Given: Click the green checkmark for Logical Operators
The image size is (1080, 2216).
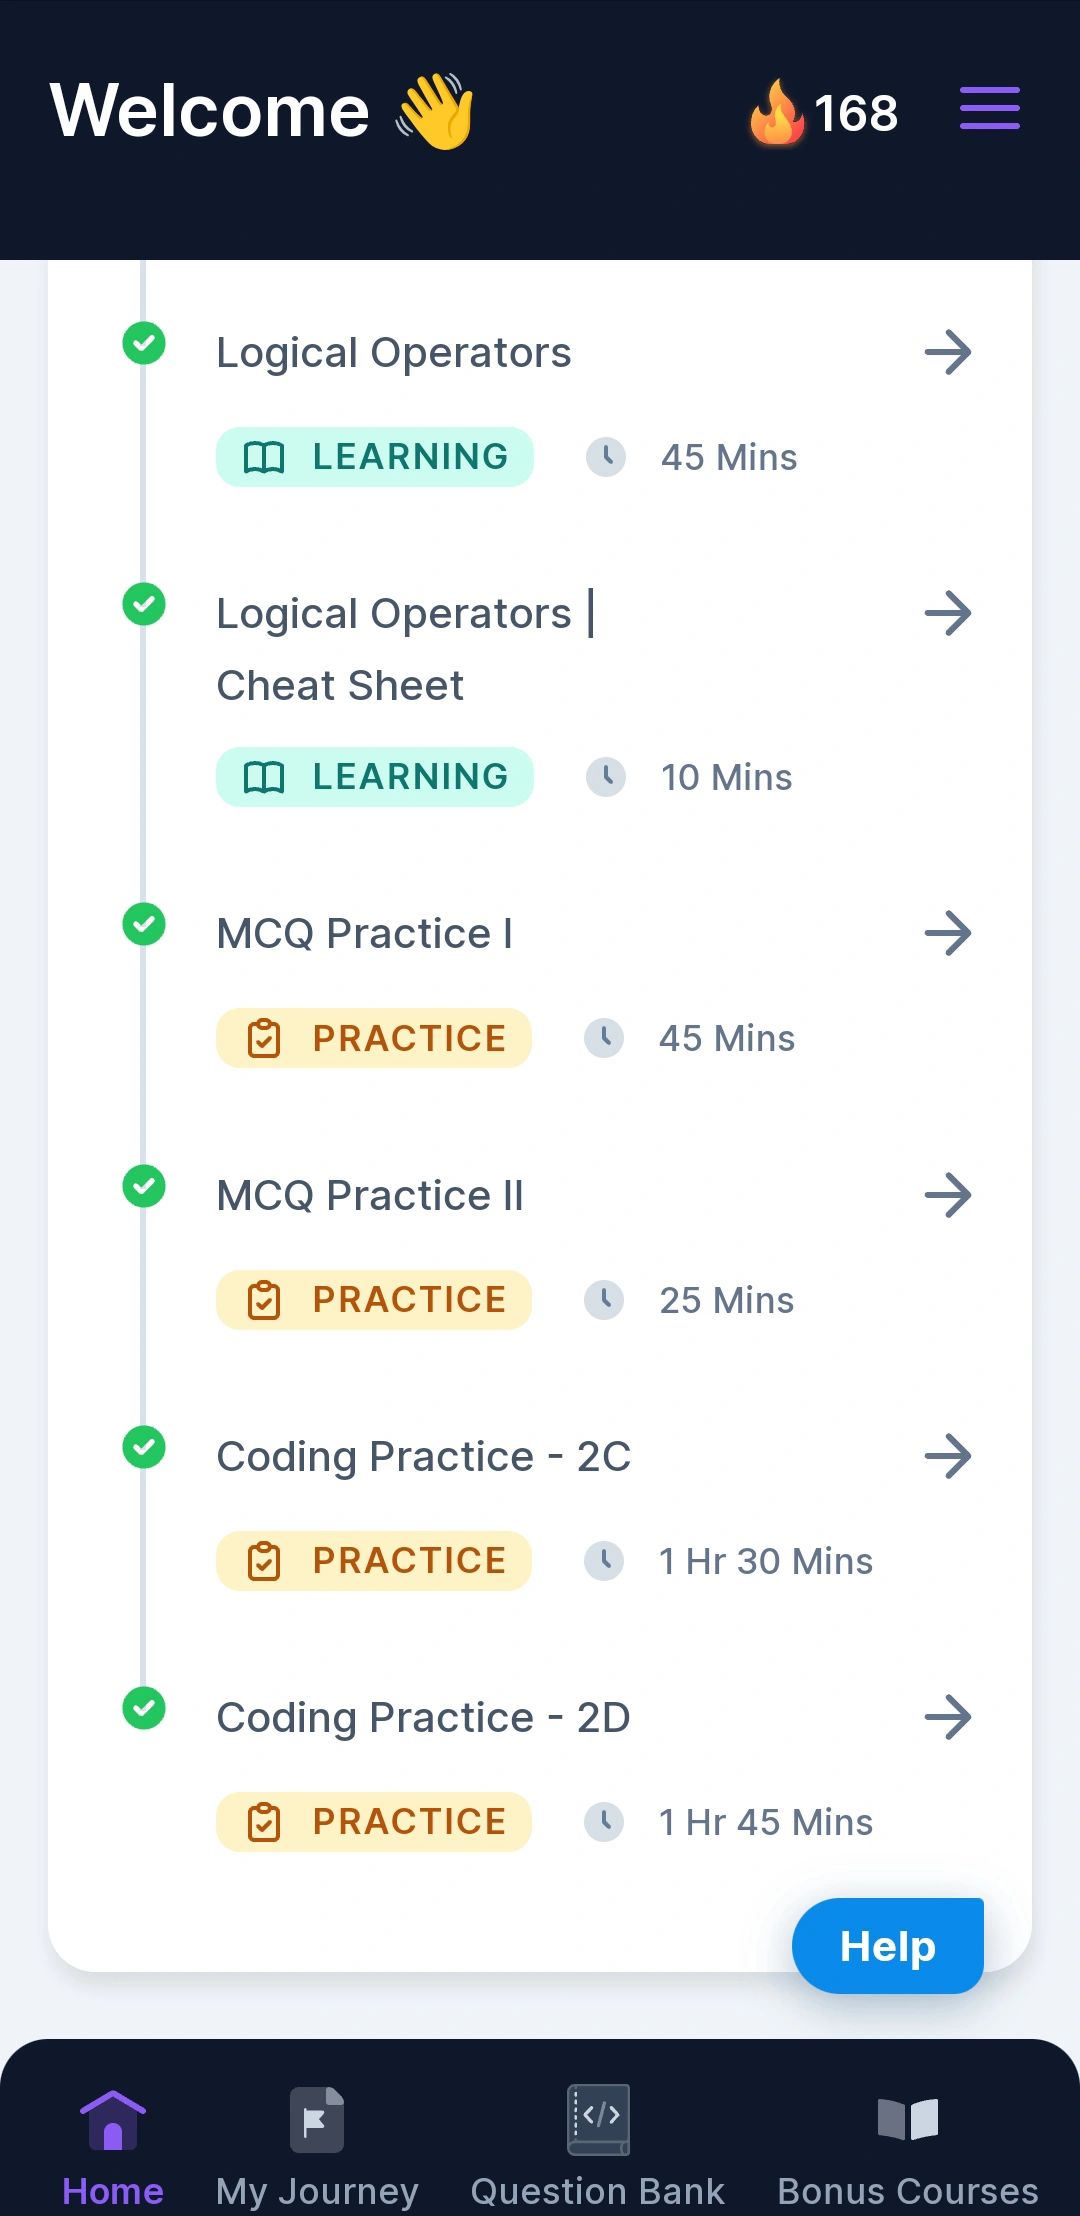Looking at the screenshot, I should [x=144, y=343].
